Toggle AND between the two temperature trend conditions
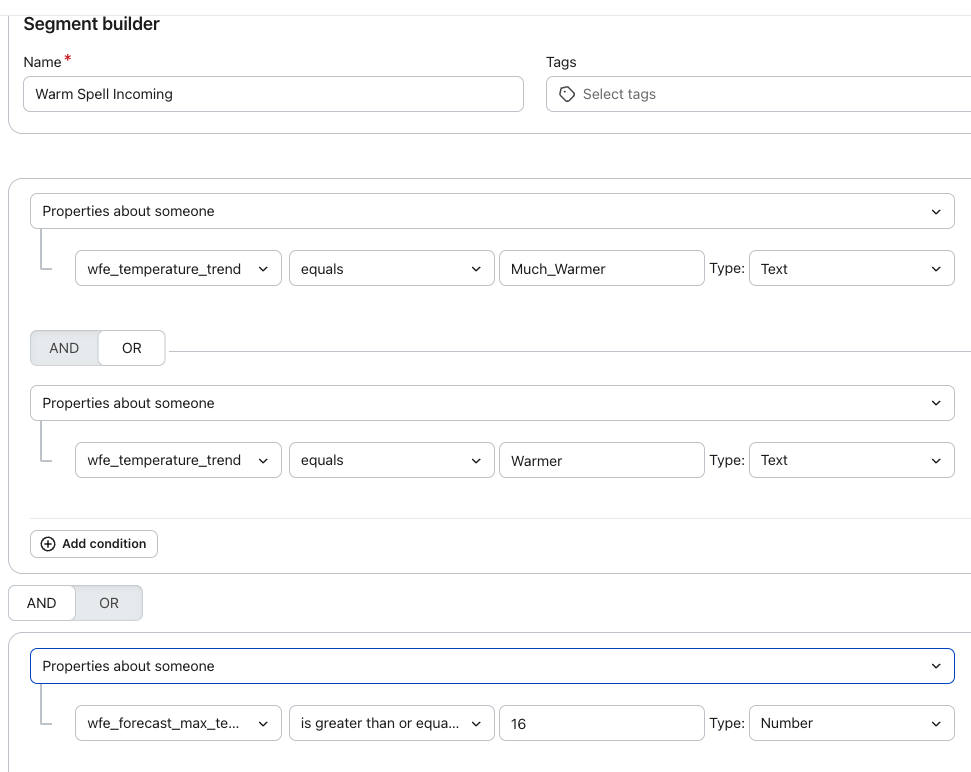The height and width of the screenshot is (772, 971). pos(64,348)
